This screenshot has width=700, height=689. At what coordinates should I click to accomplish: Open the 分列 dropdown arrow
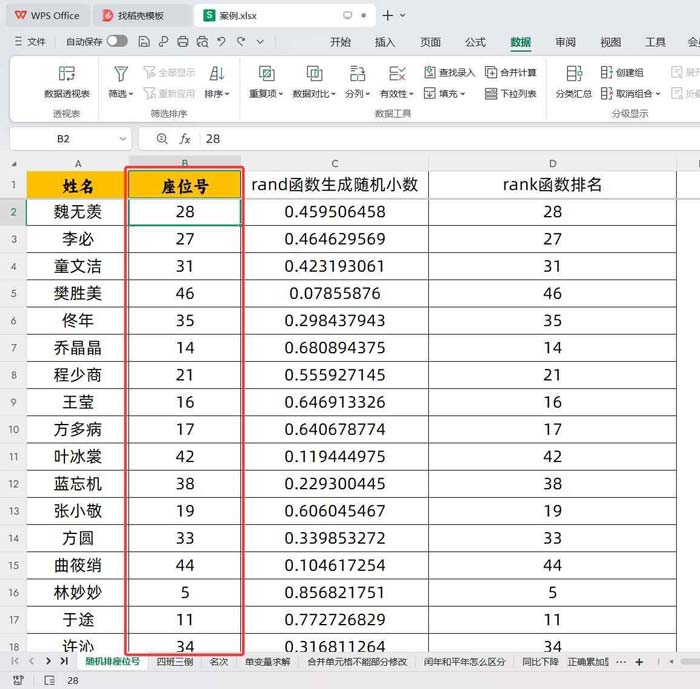point(368,94)
